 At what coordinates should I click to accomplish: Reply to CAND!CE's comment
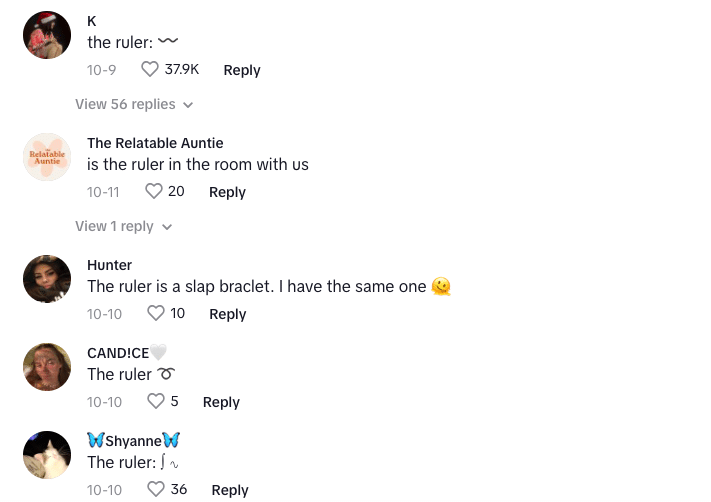click(x=221, y=402)
